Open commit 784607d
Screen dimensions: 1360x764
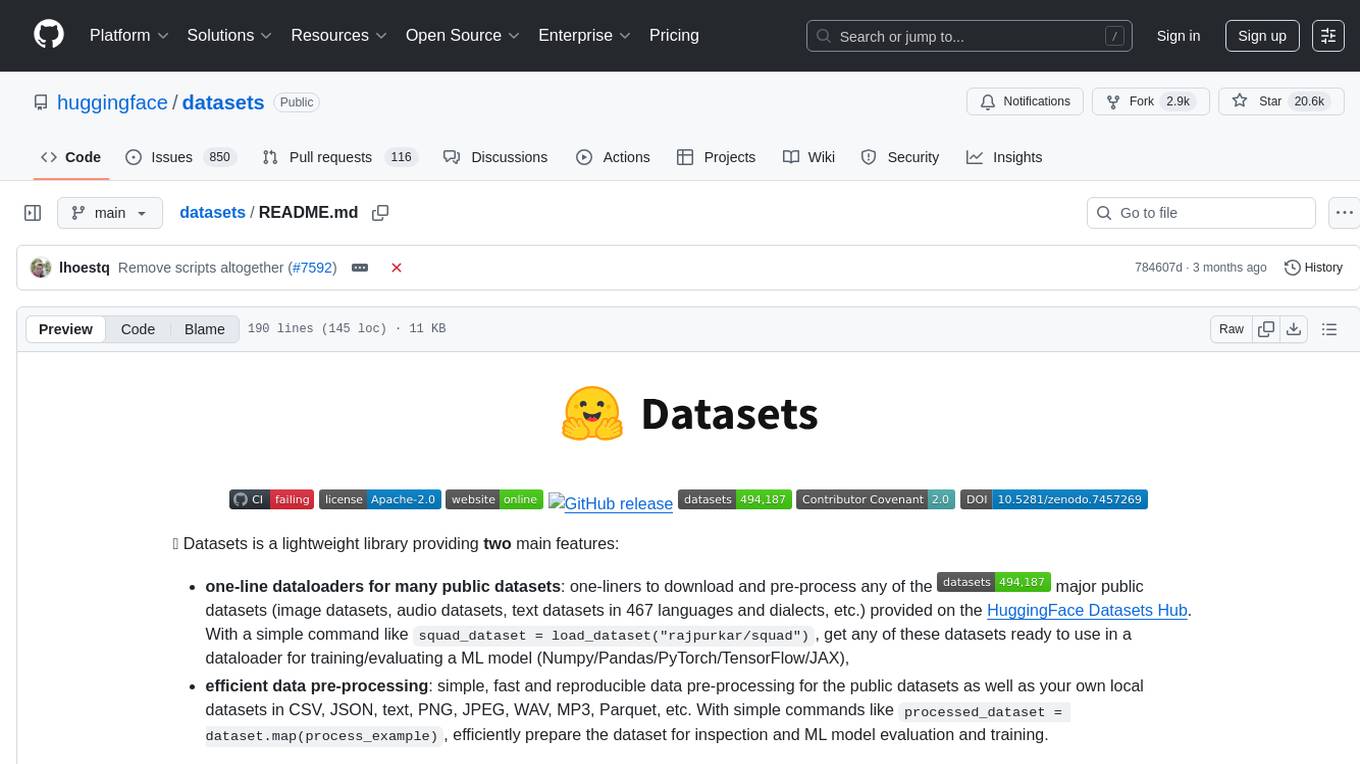(x=1158, y=268)
